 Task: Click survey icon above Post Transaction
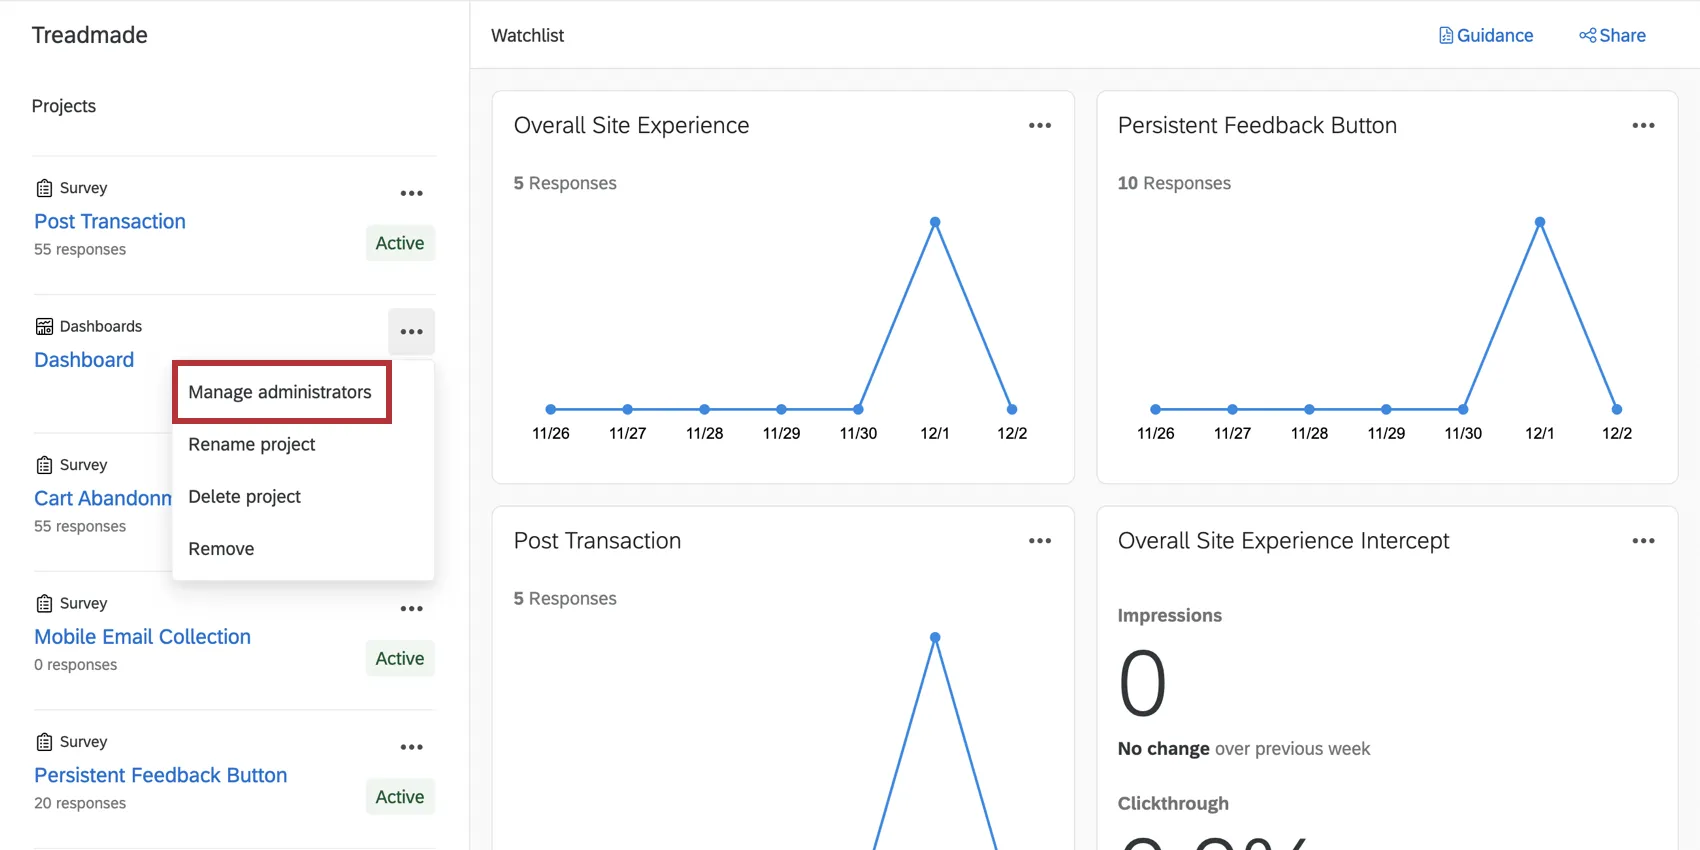point(44,188)
